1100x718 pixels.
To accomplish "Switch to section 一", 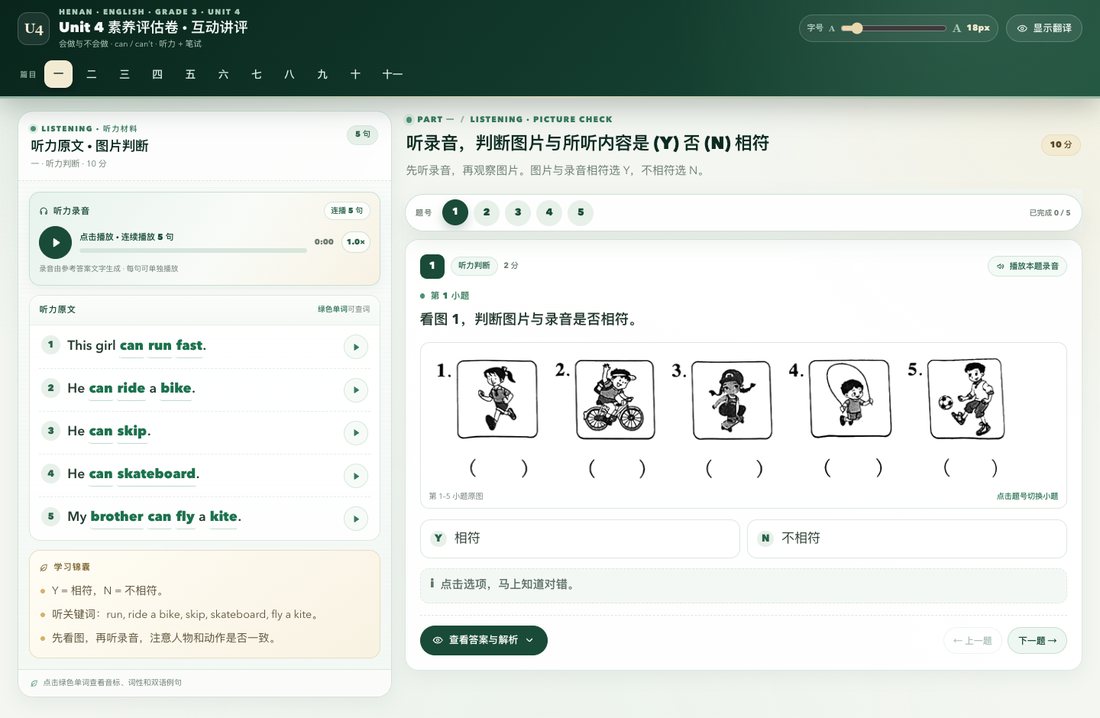I will (58, 74).
